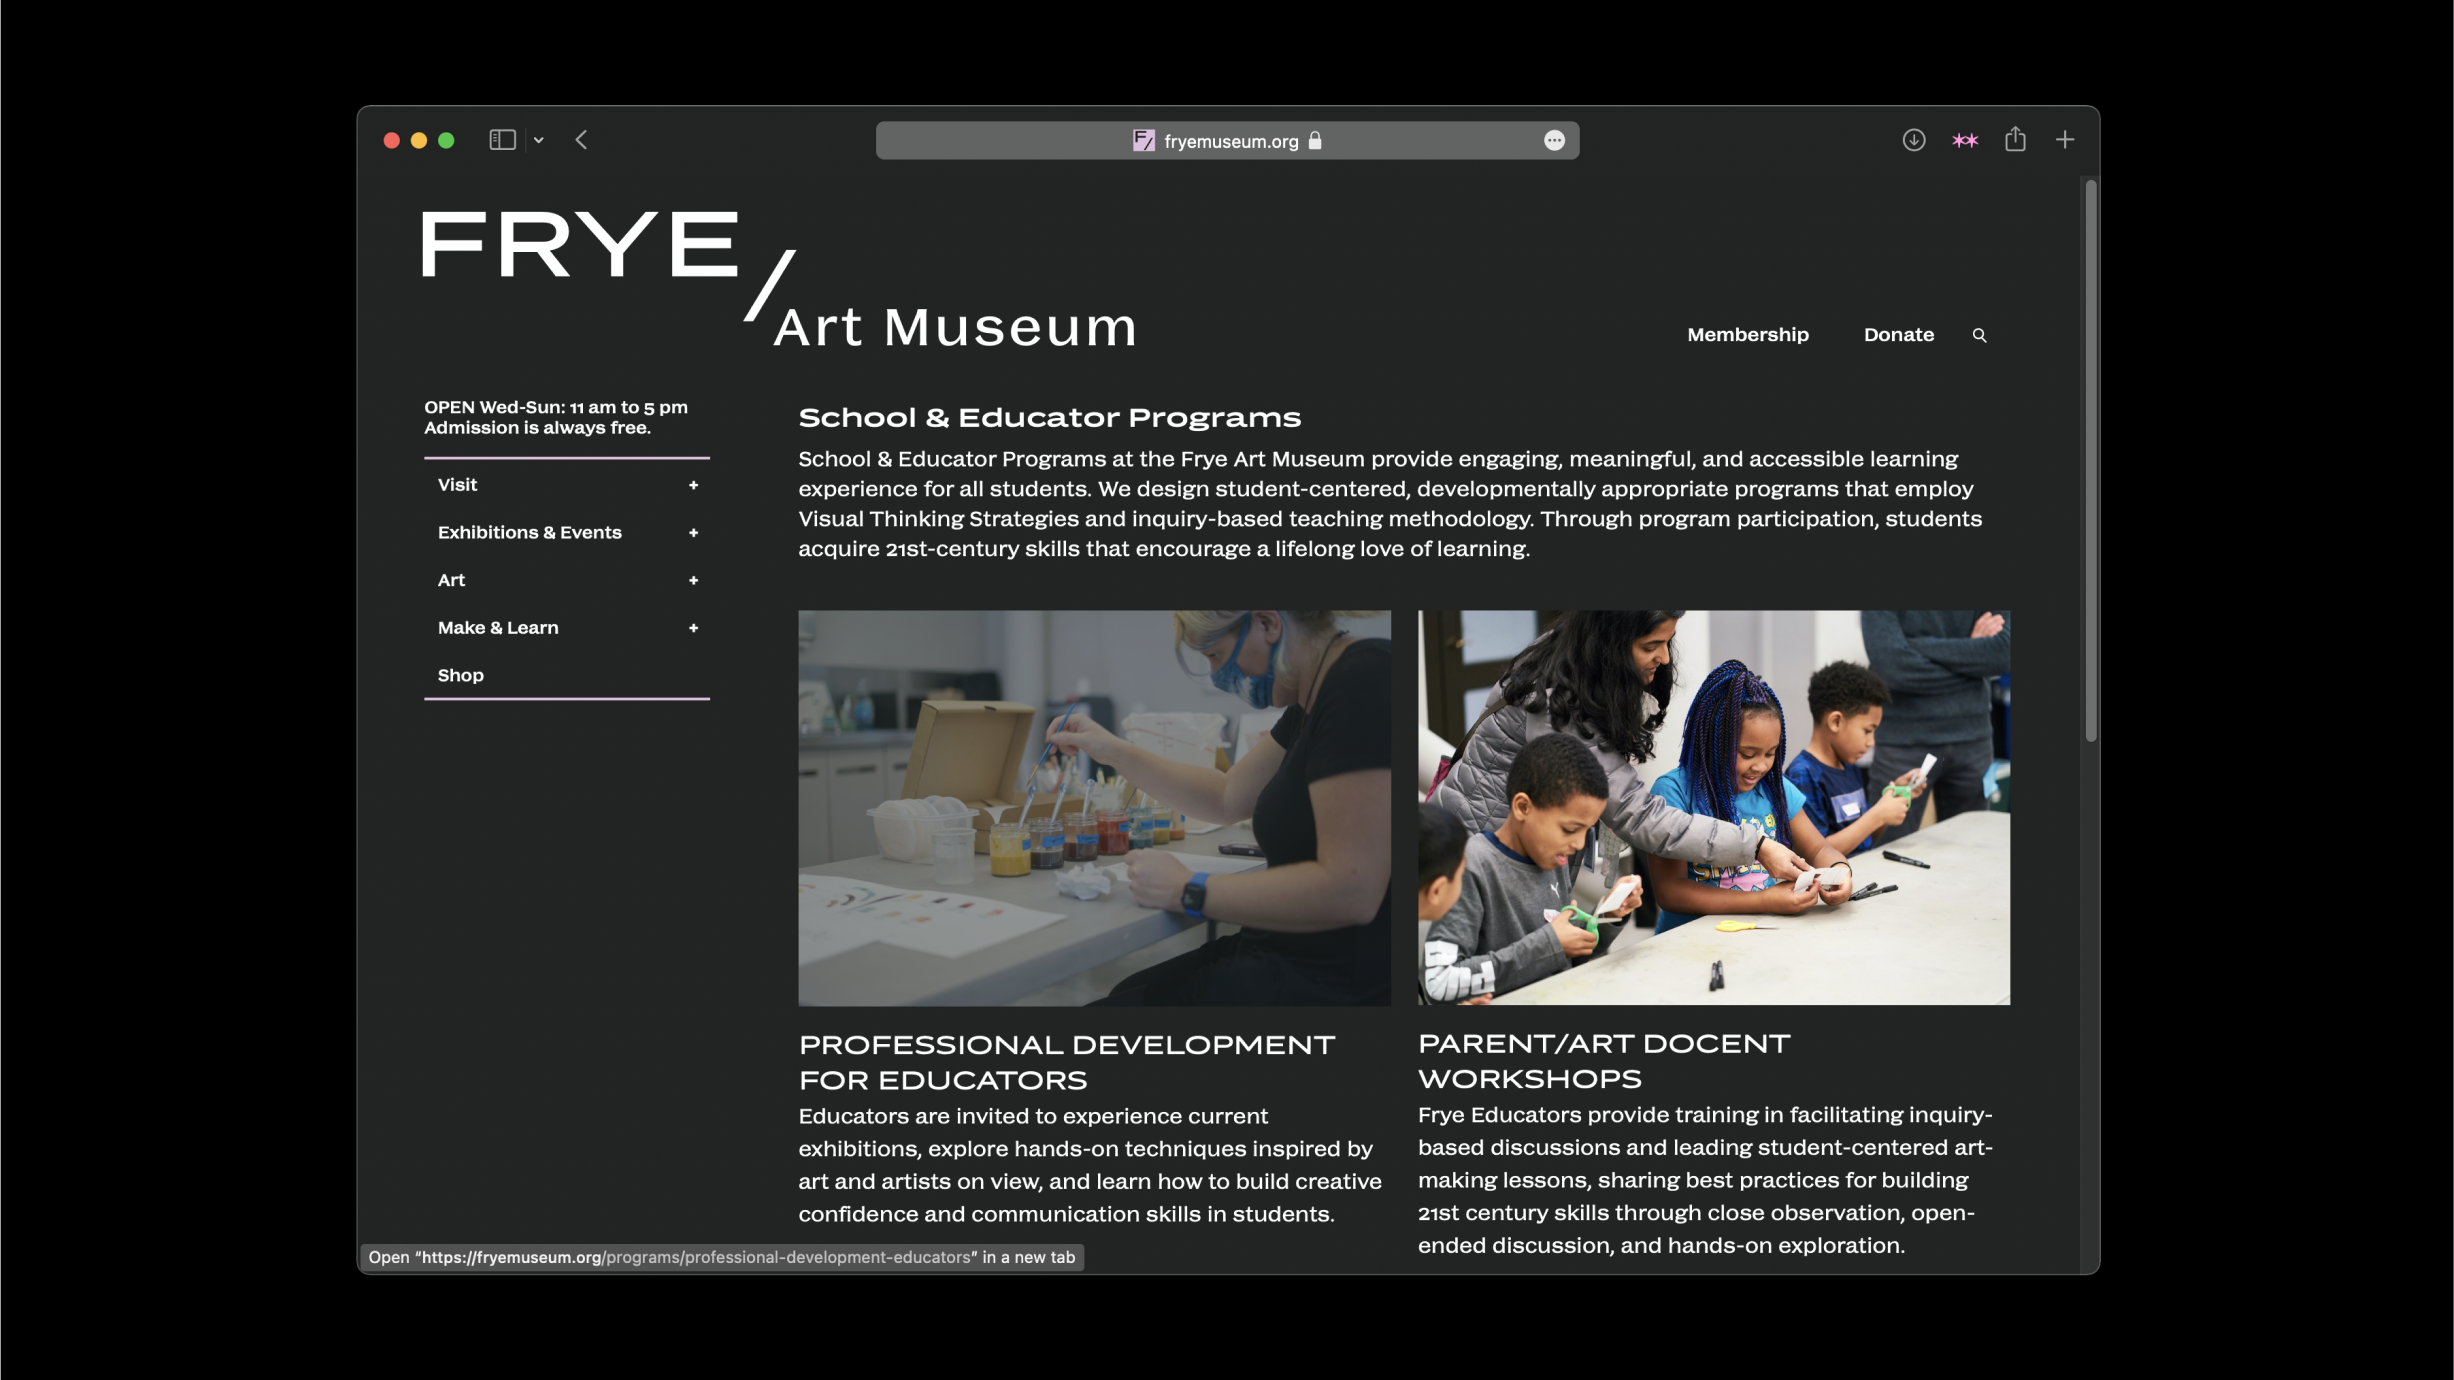Open the Professional Development for Educators heading

(x=1066, y=1062)
